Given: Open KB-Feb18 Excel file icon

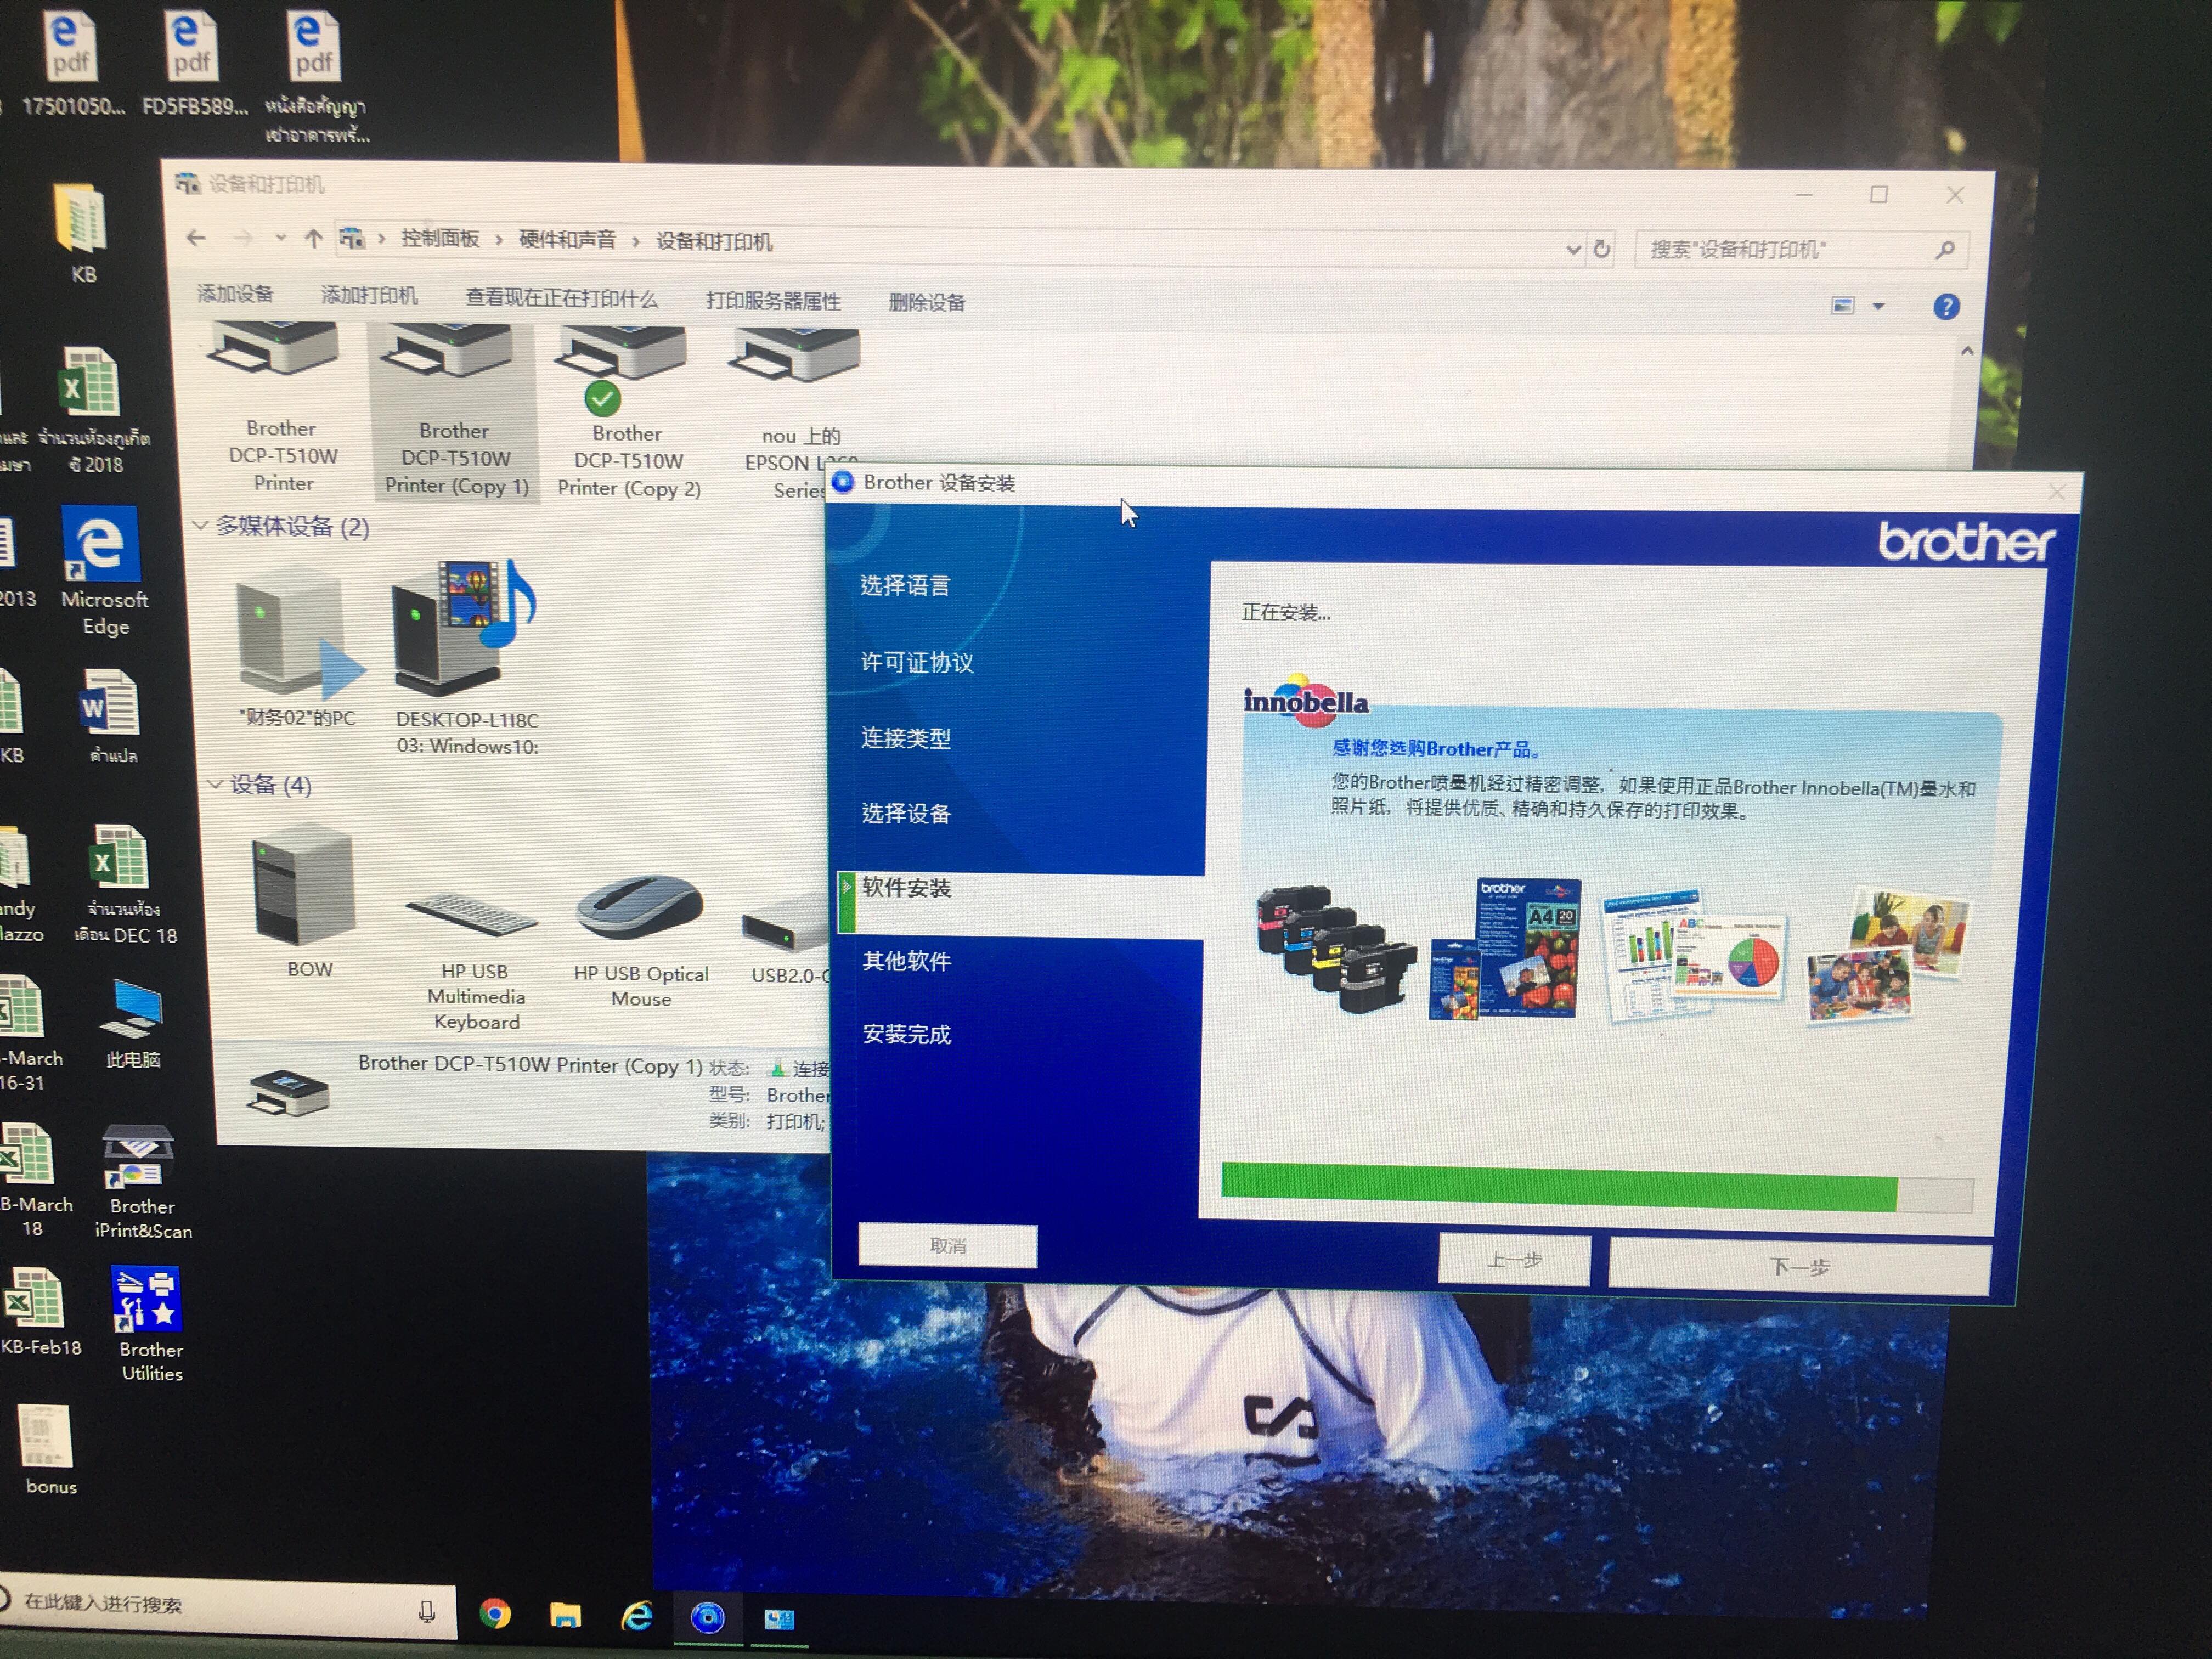Looking at the screenshot, I should point(38,1312).
